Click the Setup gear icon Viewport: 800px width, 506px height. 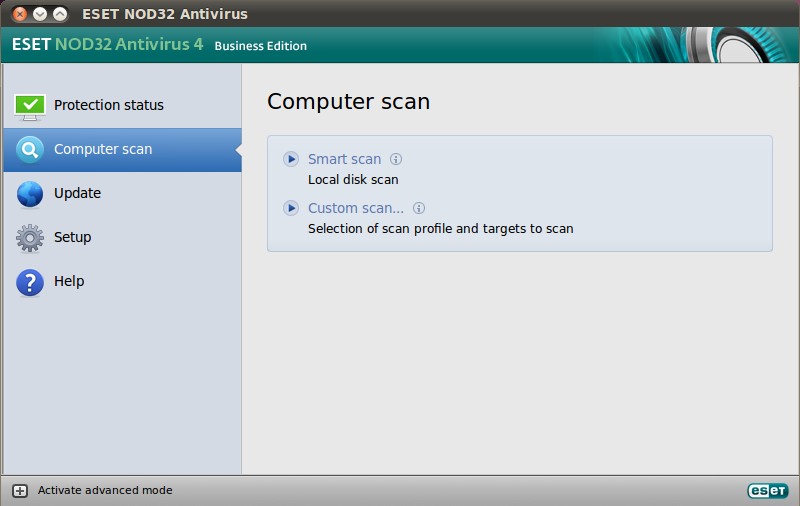point(30,238)
